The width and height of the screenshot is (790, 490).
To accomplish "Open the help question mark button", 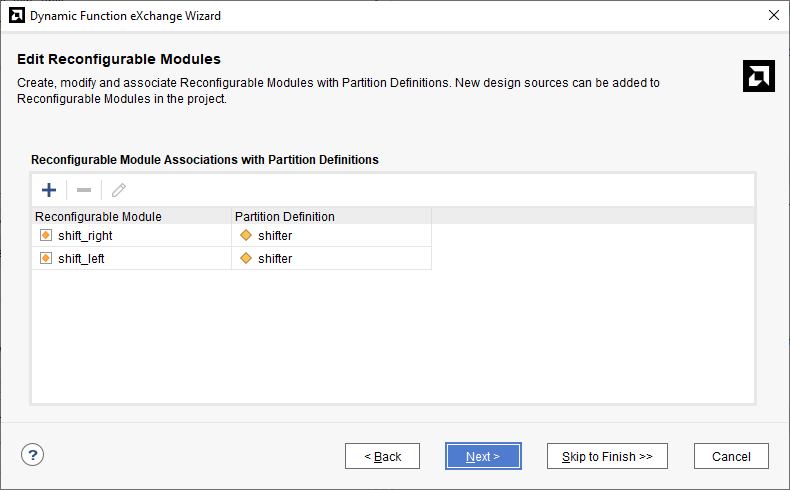I will click(x=32, y=455).
